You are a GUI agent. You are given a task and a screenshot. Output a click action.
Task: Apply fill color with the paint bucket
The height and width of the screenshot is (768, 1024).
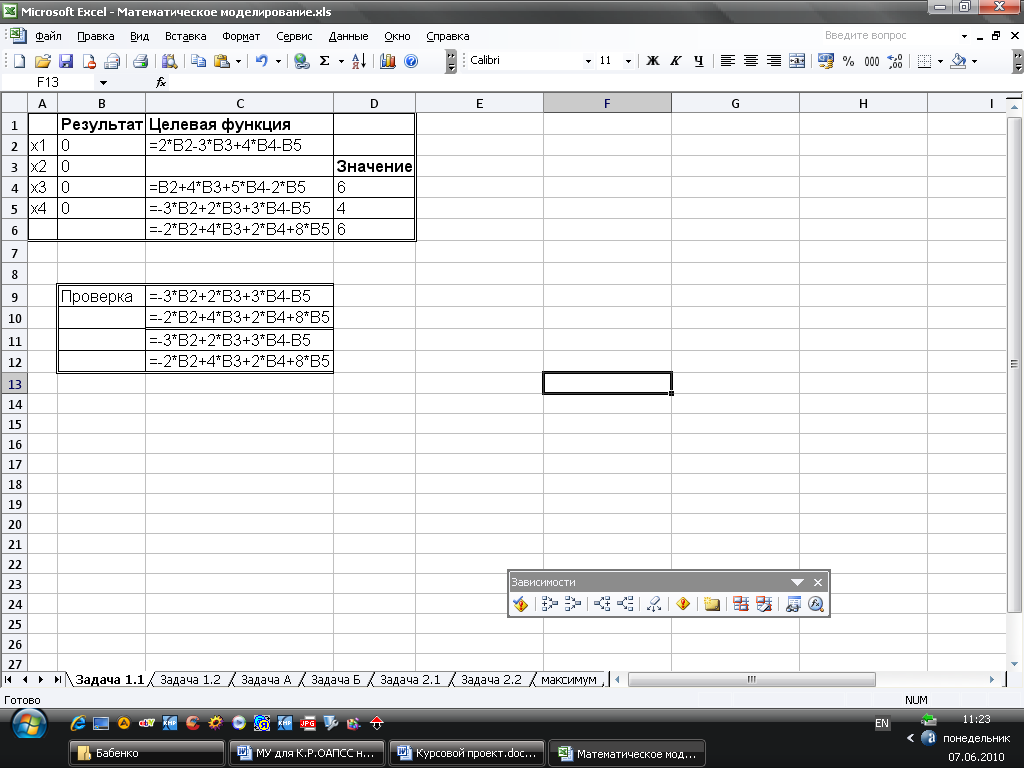pyautogui.click(x=958, y=61)
